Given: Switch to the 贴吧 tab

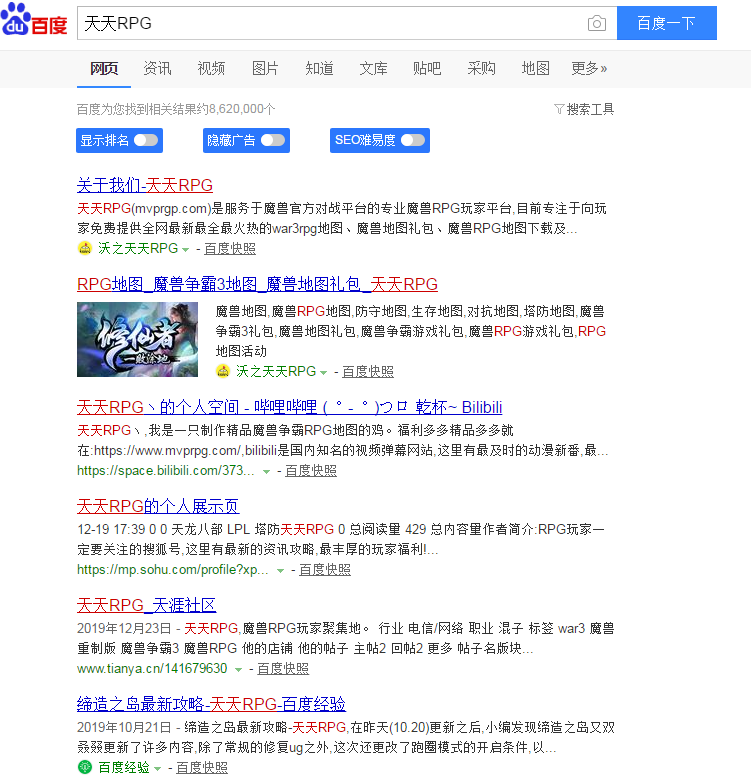Looking at the screenshot, I should 427,68.
